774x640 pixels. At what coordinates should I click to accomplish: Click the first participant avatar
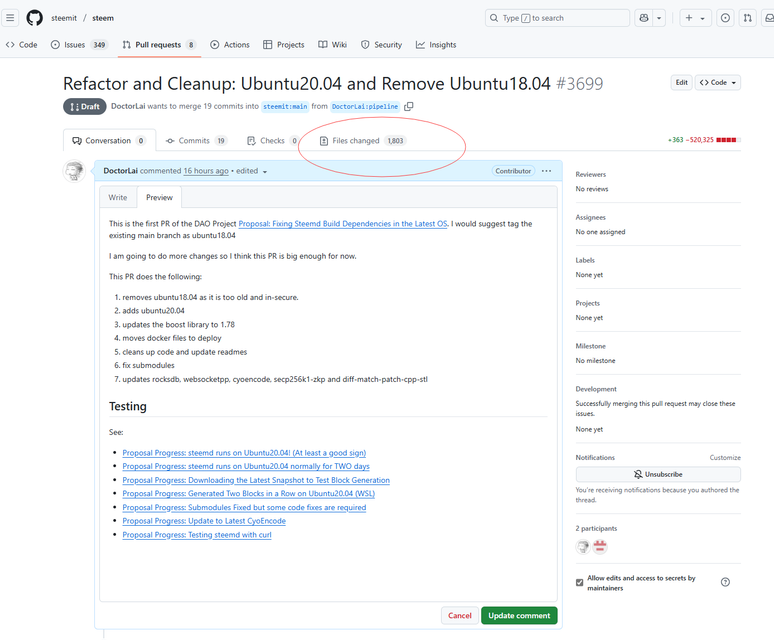coord(583,546)
